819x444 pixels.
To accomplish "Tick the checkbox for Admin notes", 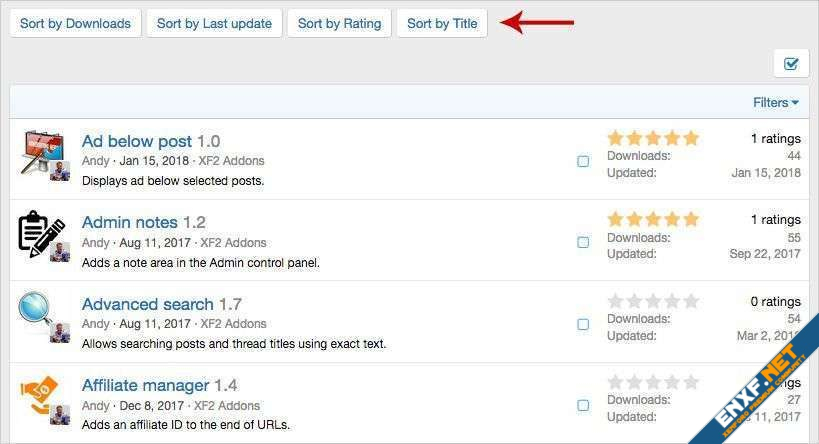I will tap(583, 242).
